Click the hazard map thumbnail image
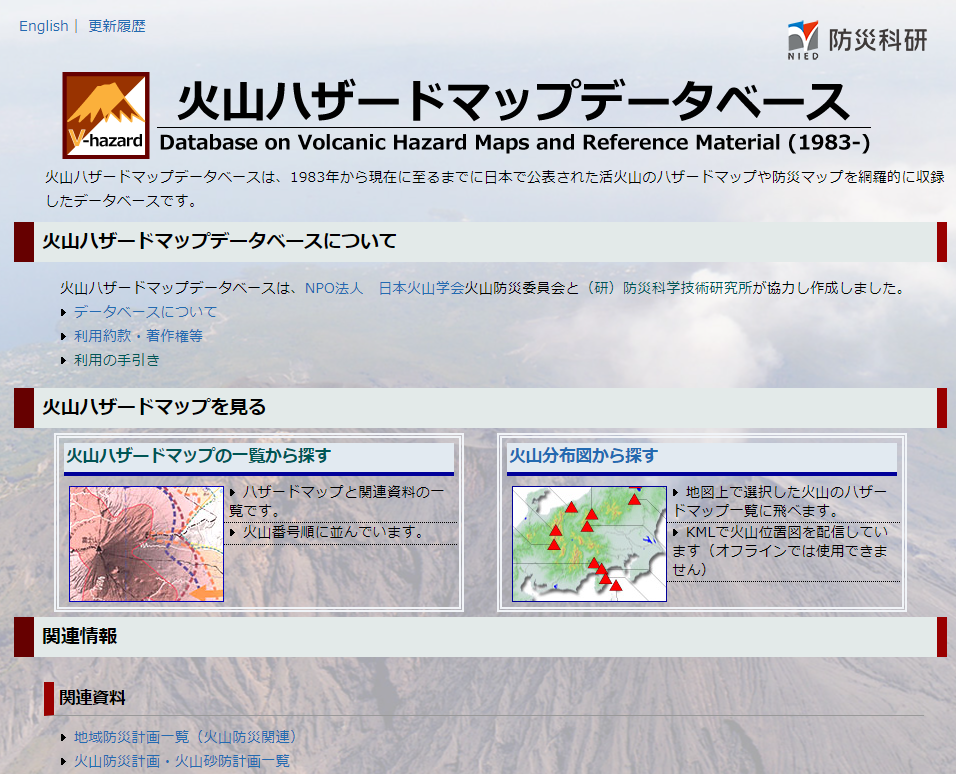This screenshot has width=956, height=774. pos(146,543)
